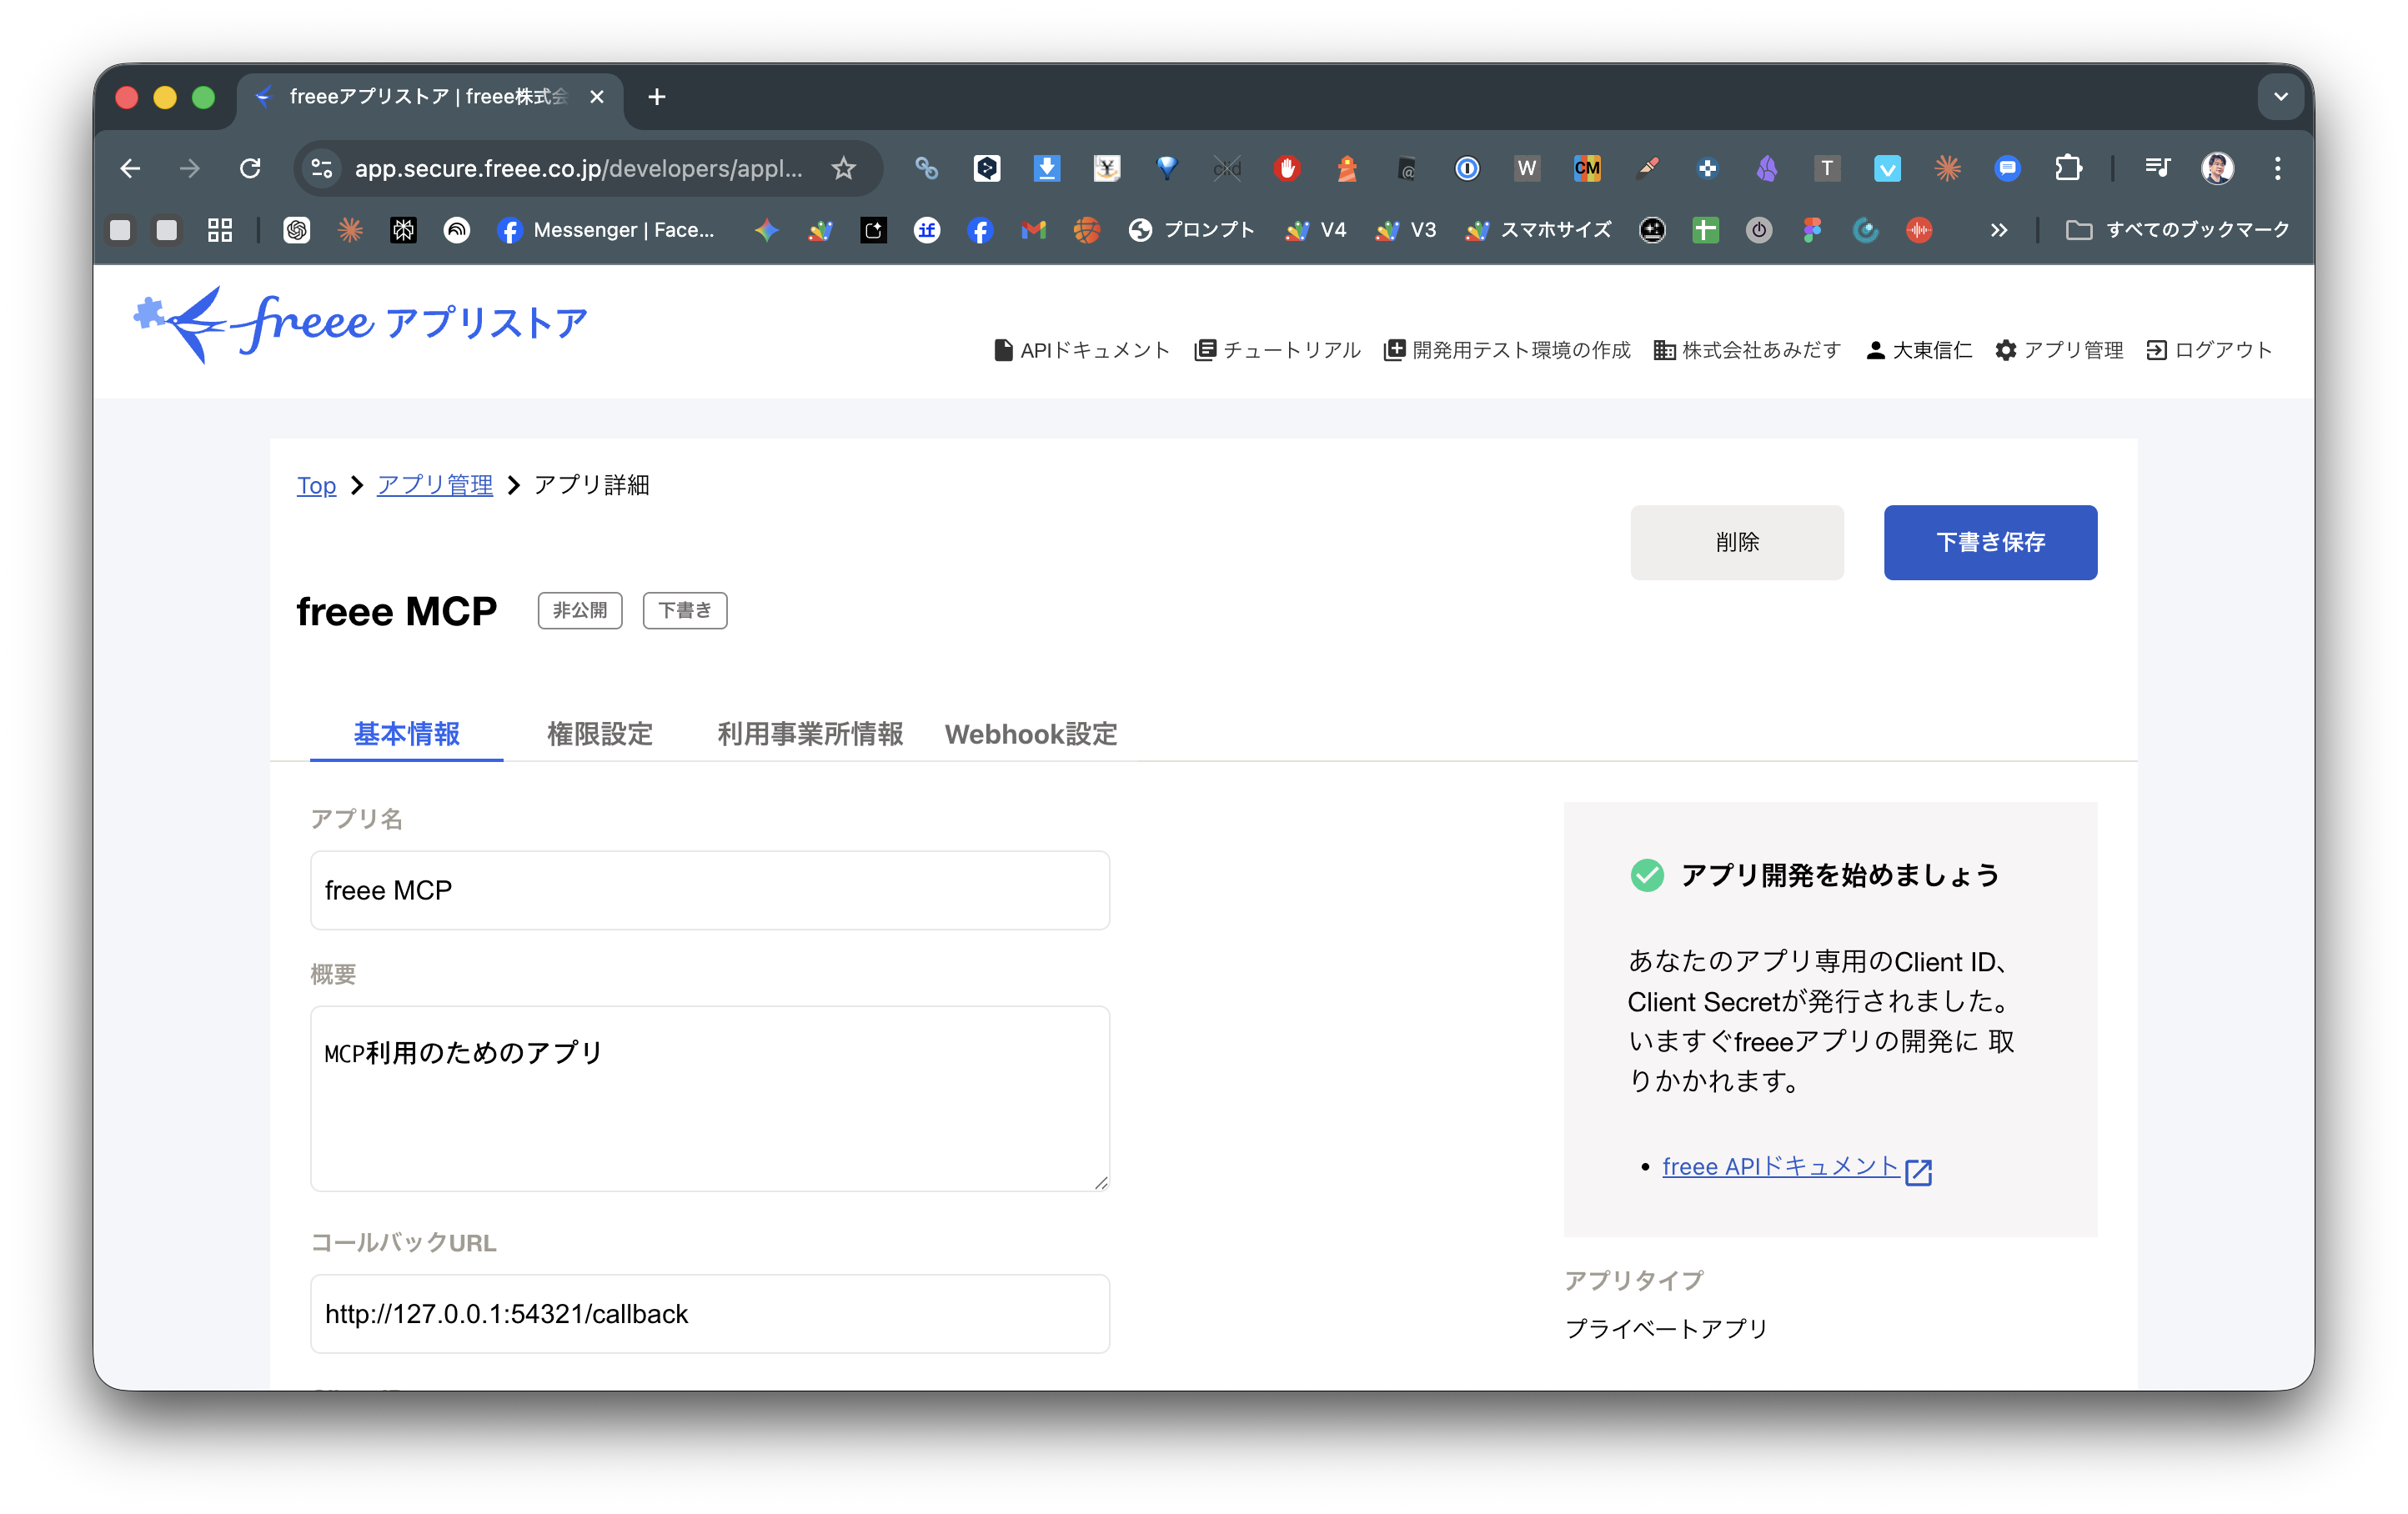Open the 1Password extension icon
The image size is (2408, 1514).
point(1467,168)
